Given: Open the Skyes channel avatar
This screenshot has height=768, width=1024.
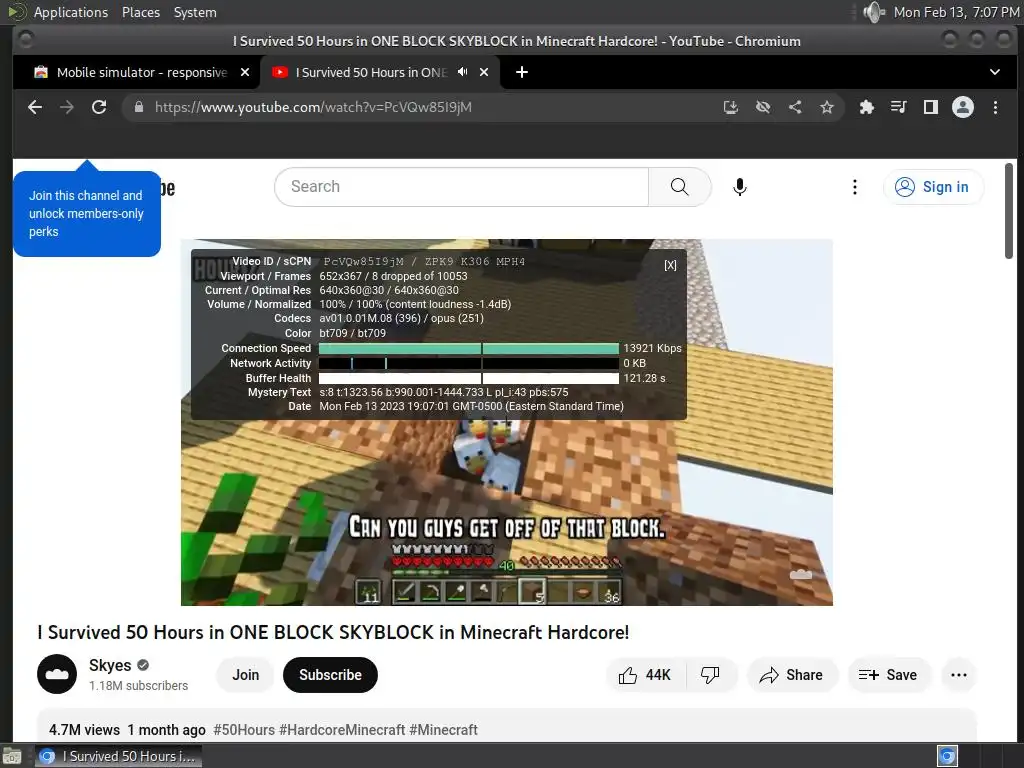Looking at the screenshot, I should pyautogui.click(x=57, y=674).
